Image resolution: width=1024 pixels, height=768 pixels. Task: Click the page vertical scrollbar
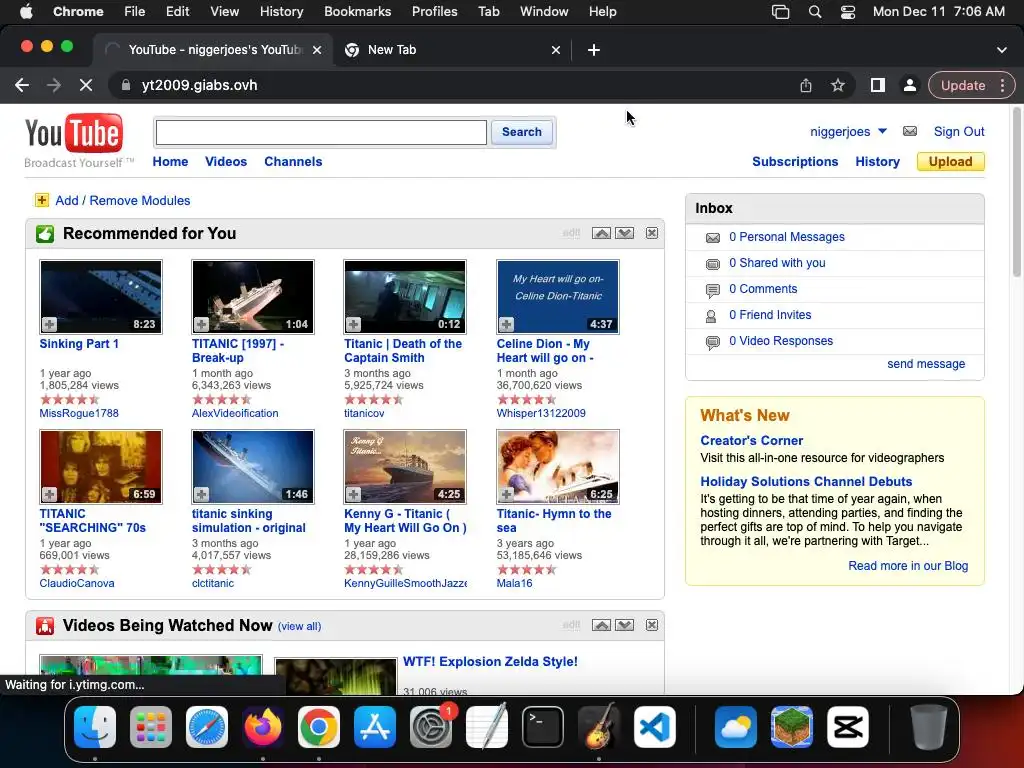tap(1017, 192)
